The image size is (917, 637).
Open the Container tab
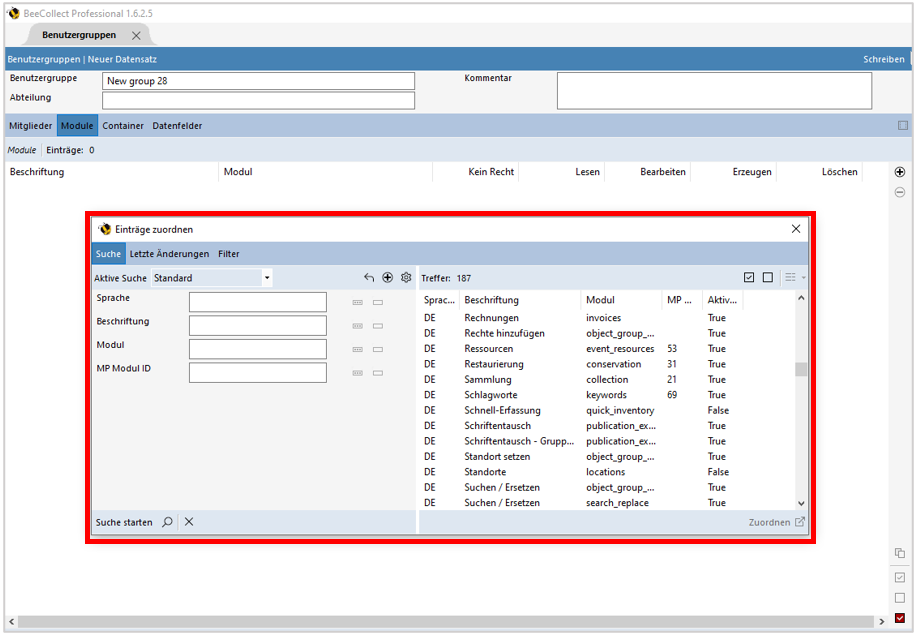(123, 126)
